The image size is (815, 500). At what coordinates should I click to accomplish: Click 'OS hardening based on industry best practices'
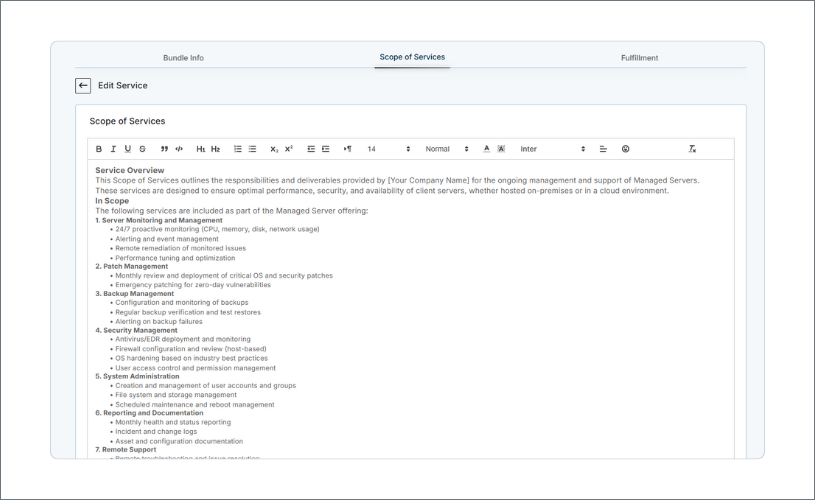click(191, 359)
